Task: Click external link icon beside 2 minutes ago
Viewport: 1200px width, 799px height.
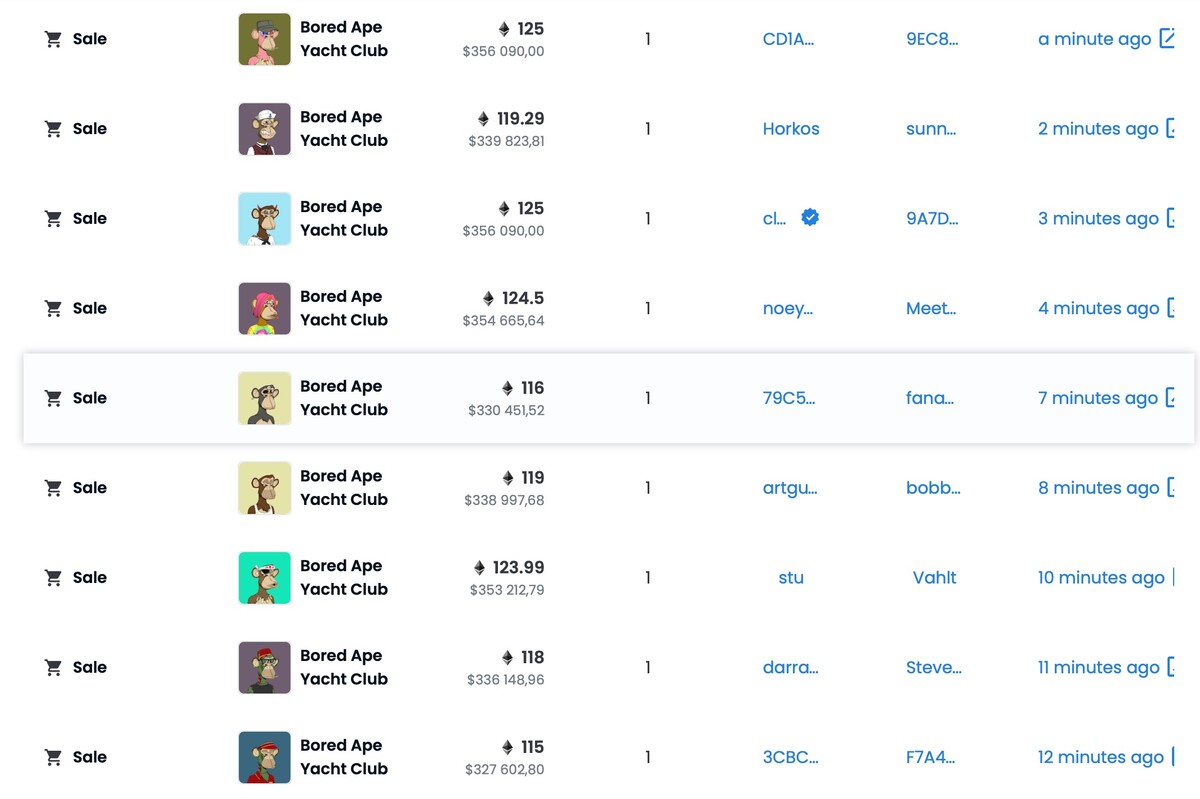Action: 1170,129
